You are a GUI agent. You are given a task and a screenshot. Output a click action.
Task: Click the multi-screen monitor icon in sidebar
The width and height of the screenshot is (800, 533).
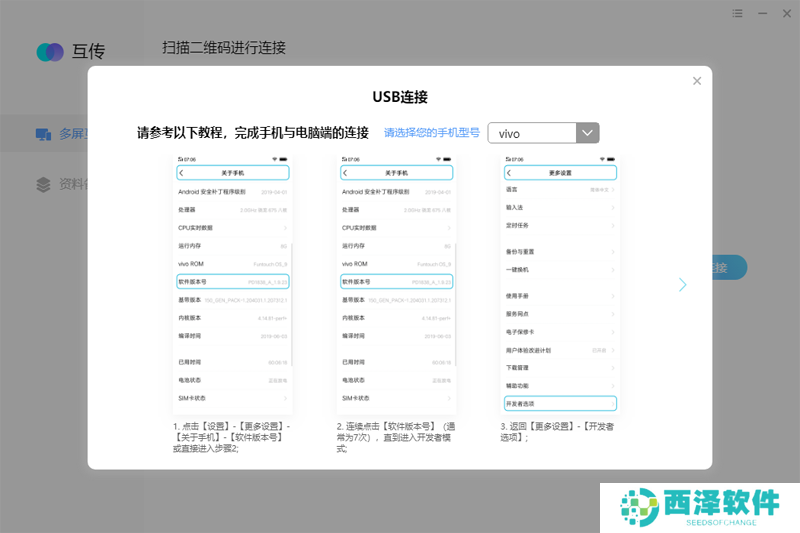coord(43,134)
